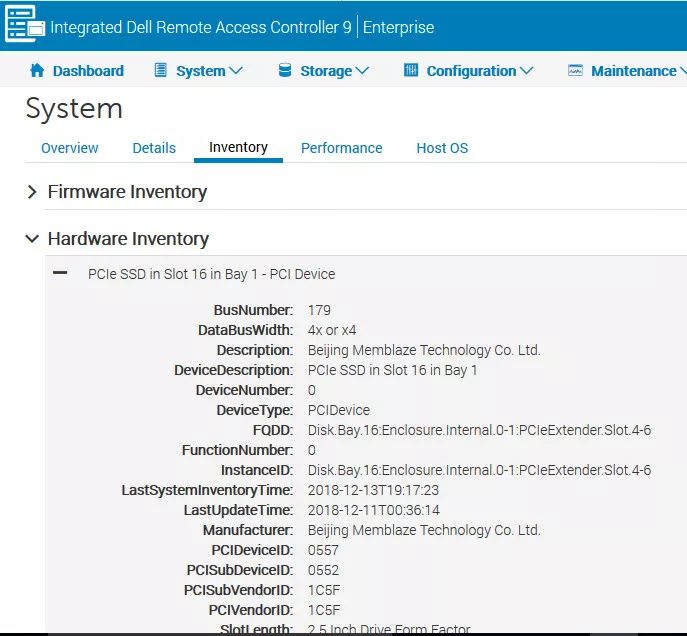Click the Maintenance monitor icon
Image resolution: width=687 pixels, height=636 pixels.
pos(575,70)
